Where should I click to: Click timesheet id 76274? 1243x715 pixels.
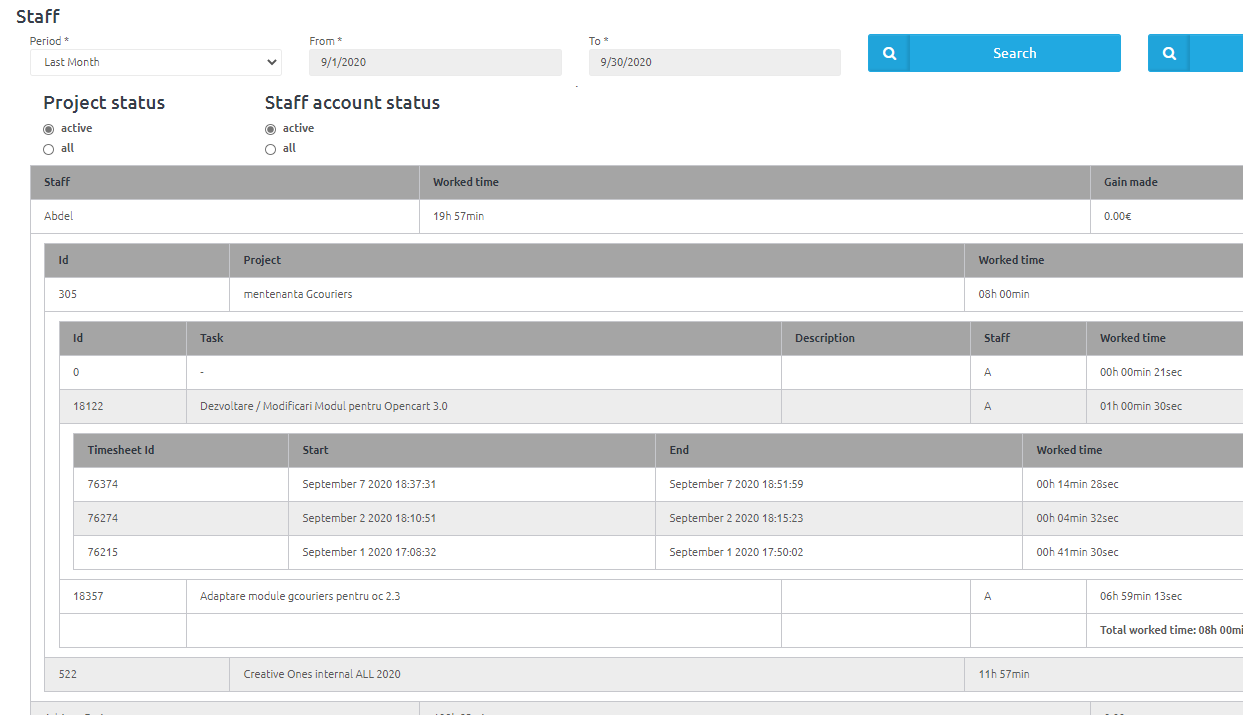[103, 518]
